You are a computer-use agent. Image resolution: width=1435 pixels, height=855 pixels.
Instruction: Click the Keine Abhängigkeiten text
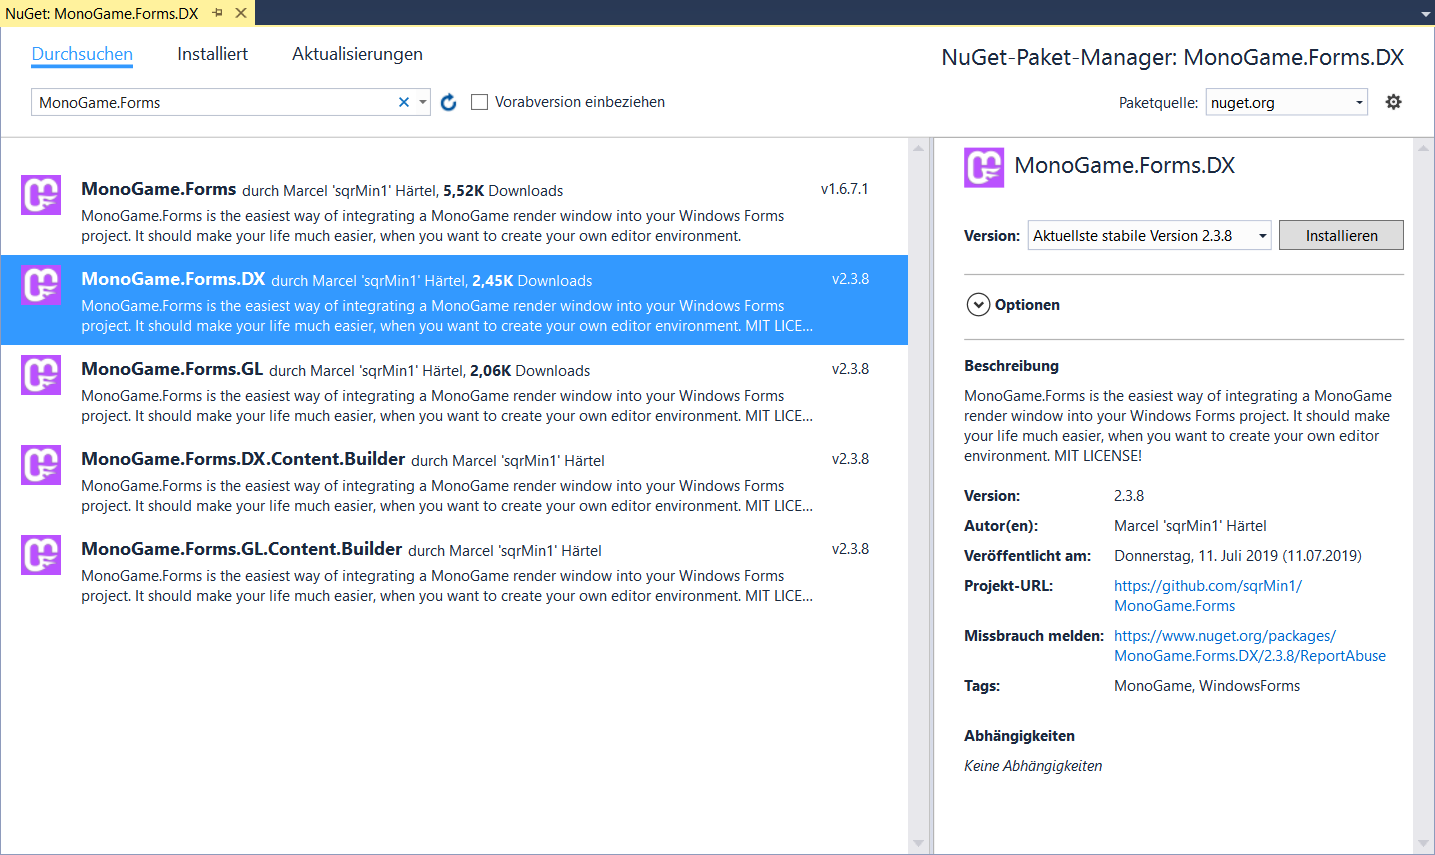1033,766
